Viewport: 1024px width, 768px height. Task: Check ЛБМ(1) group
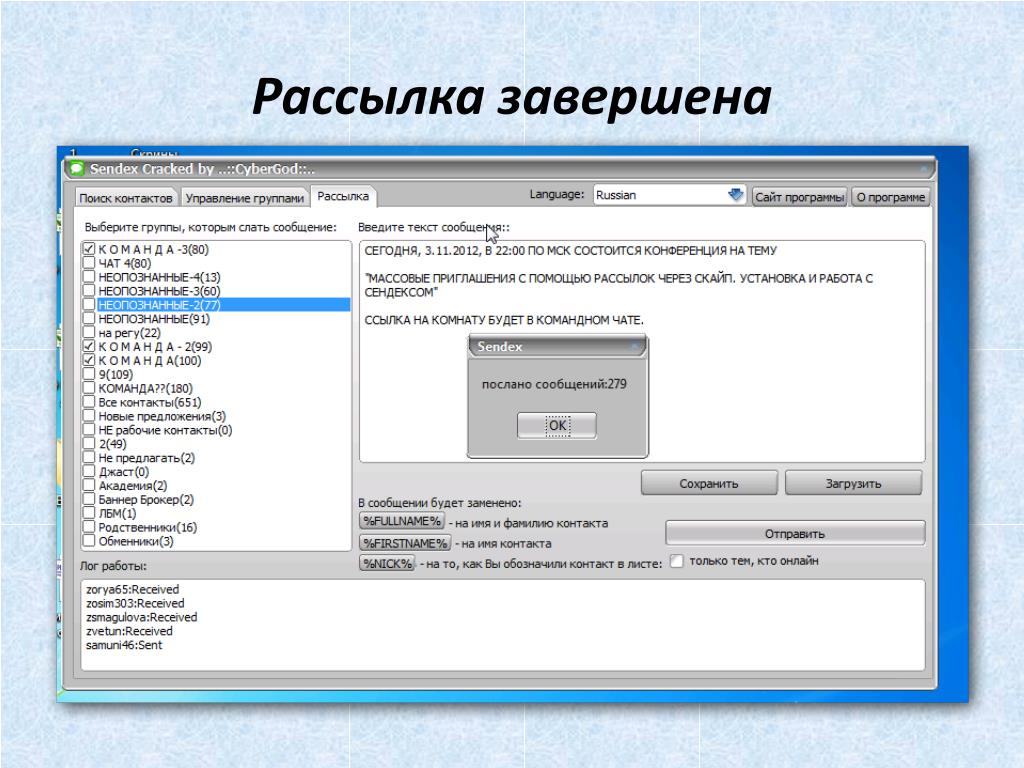coord(89,513)
